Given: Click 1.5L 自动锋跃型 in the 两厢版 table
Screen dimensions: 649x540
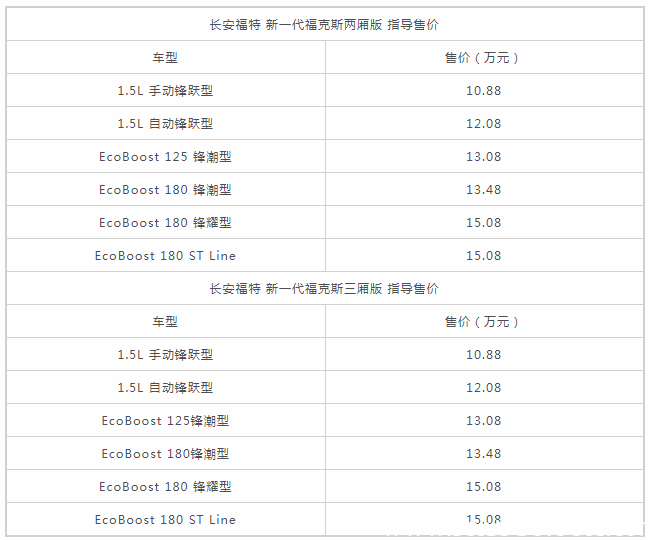Looking at the screenshot, I should [165, 123].
